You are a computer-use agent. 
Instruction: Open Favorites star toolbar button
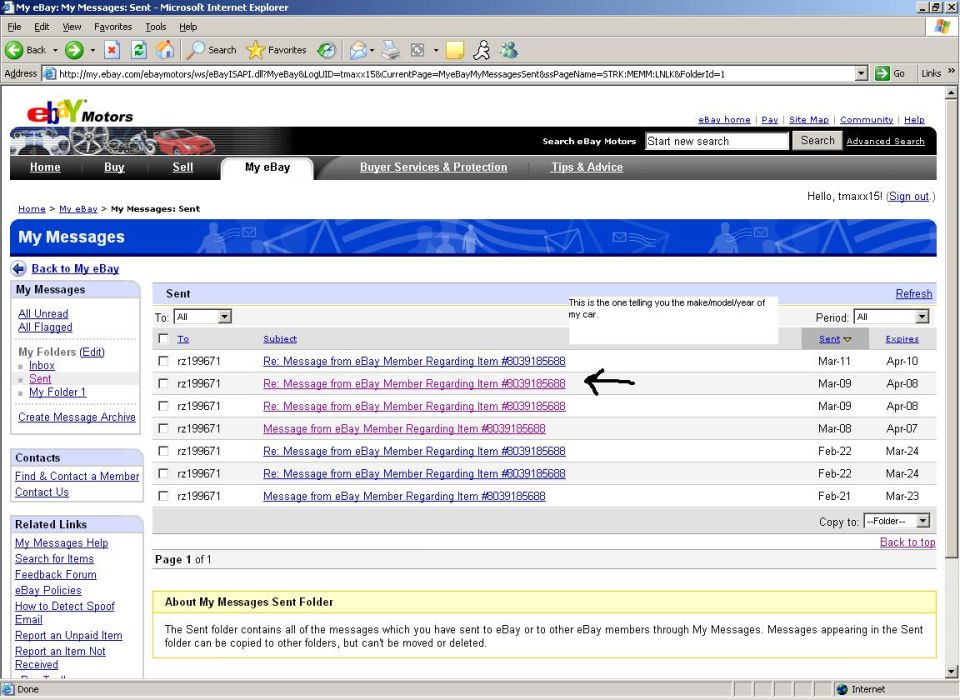[276, 50]
